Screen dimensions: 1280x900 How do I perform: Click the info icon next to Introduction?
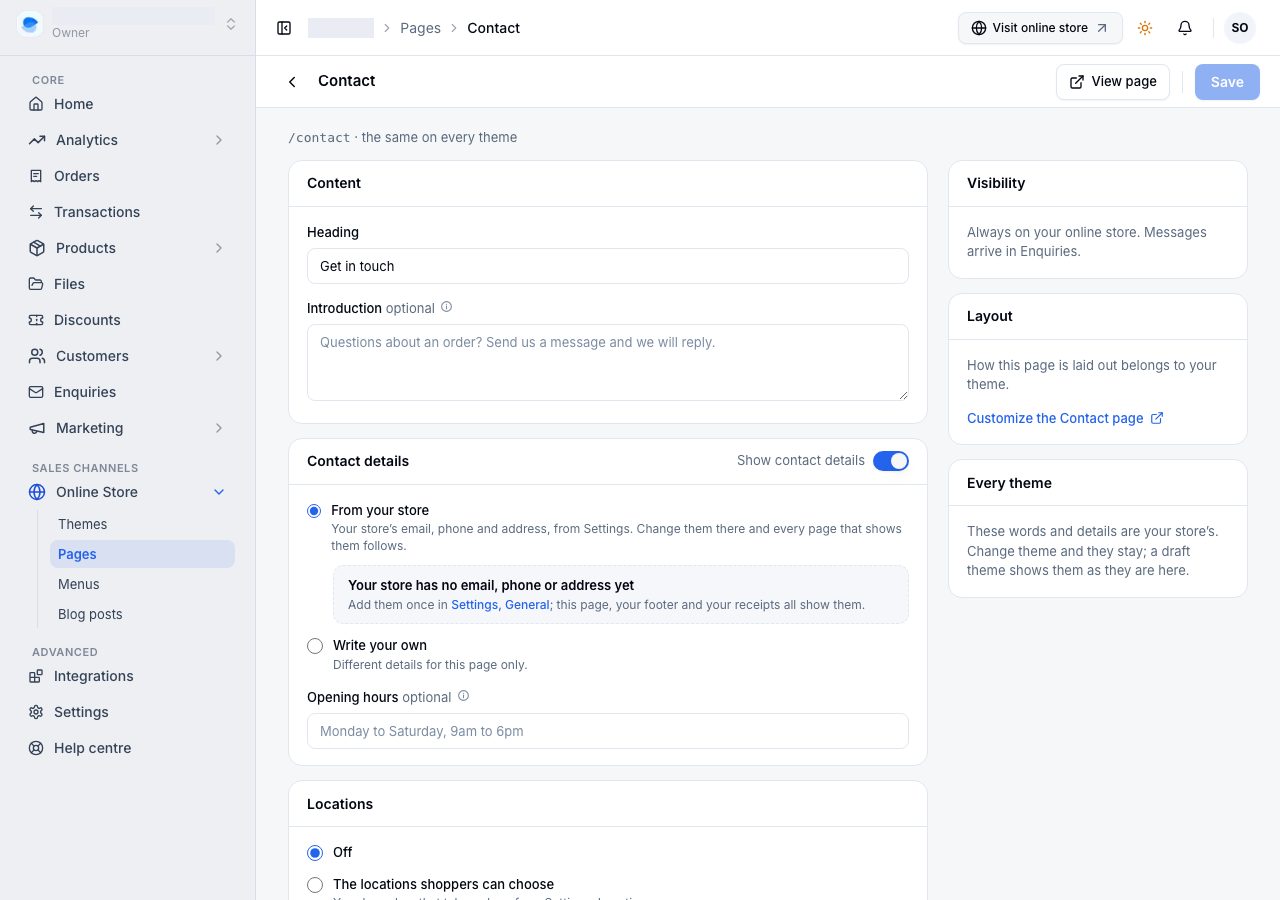pyautogui.click(x=447, y=307)
